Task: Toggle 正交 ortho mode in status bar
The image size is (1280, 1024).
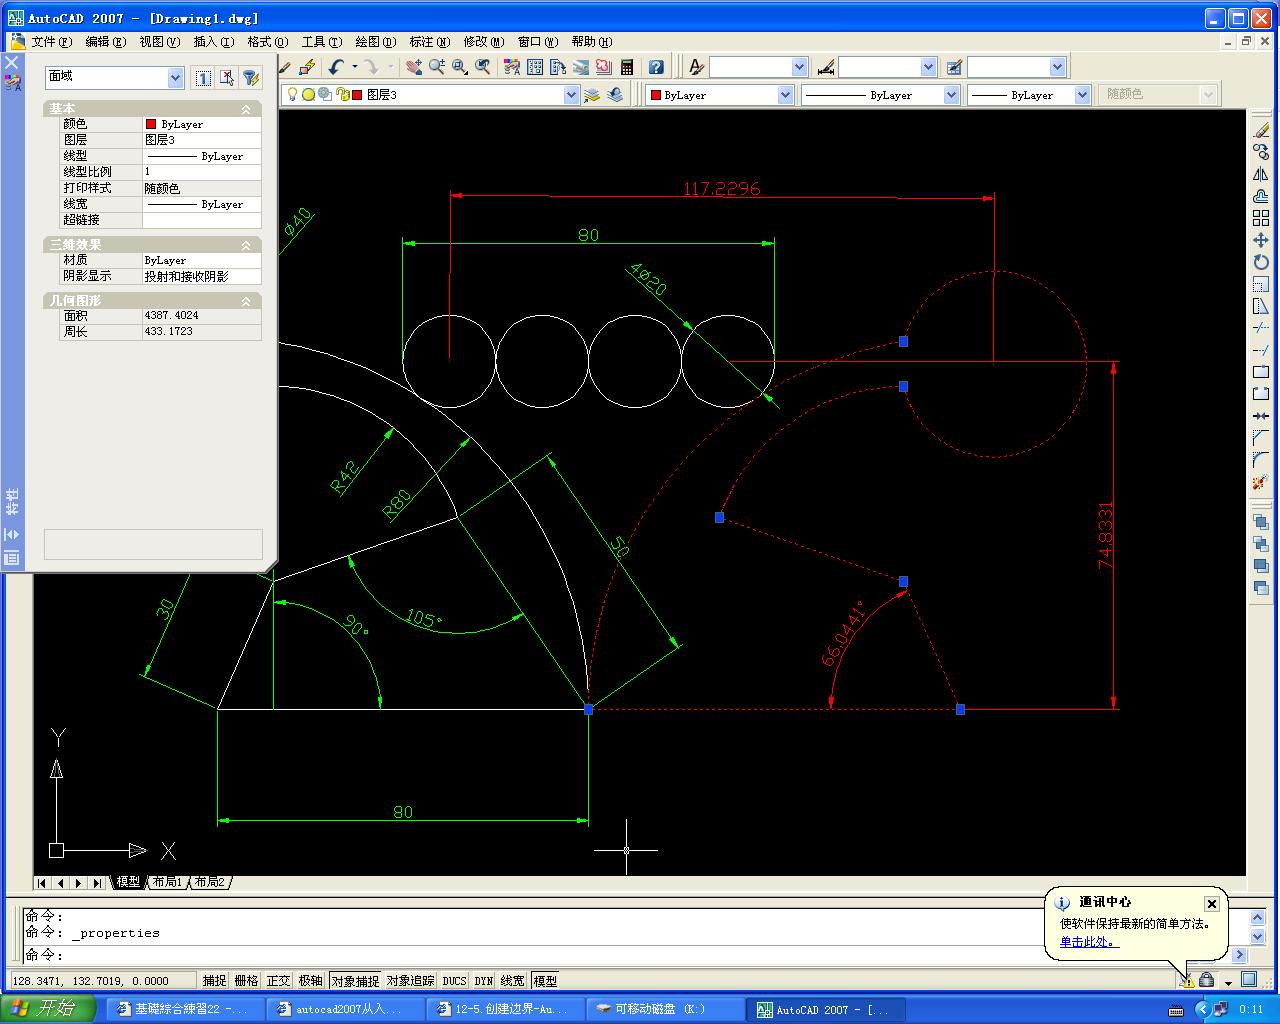Action: (278, 981)
